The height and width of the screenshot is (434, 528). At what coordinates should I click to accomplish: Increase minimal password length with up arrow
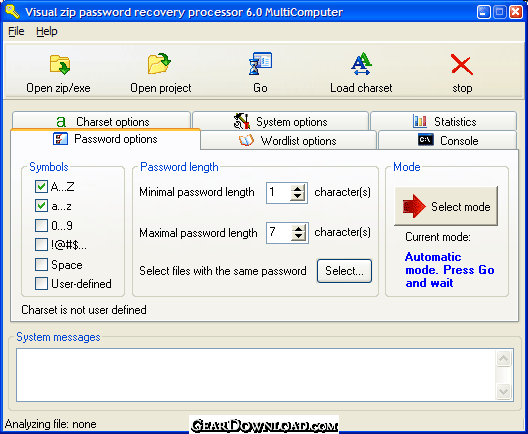click(297, 189)
